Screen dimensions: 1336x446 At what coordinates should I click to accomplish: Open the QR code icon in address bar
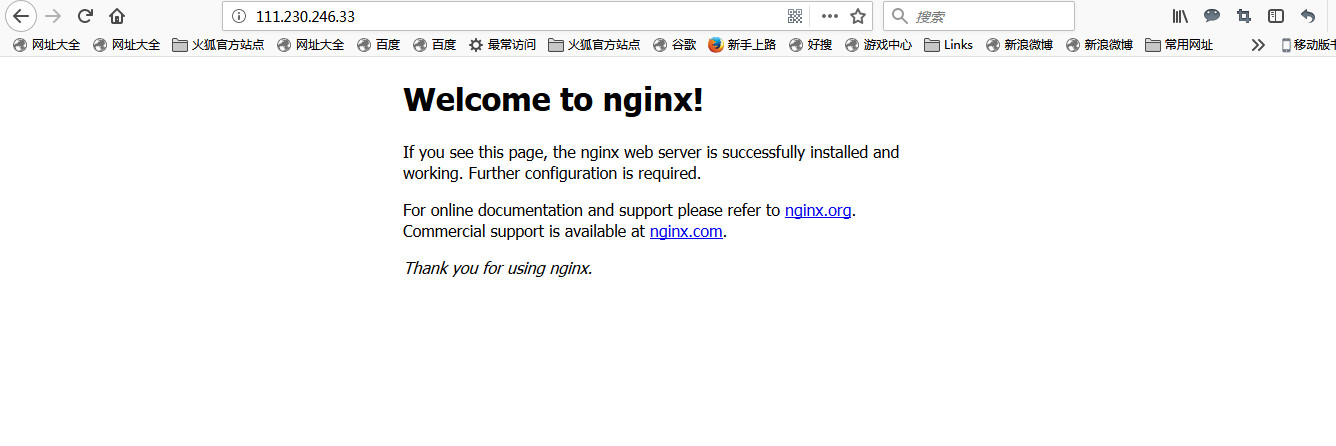pyautogui.click(x=795, y=16)
